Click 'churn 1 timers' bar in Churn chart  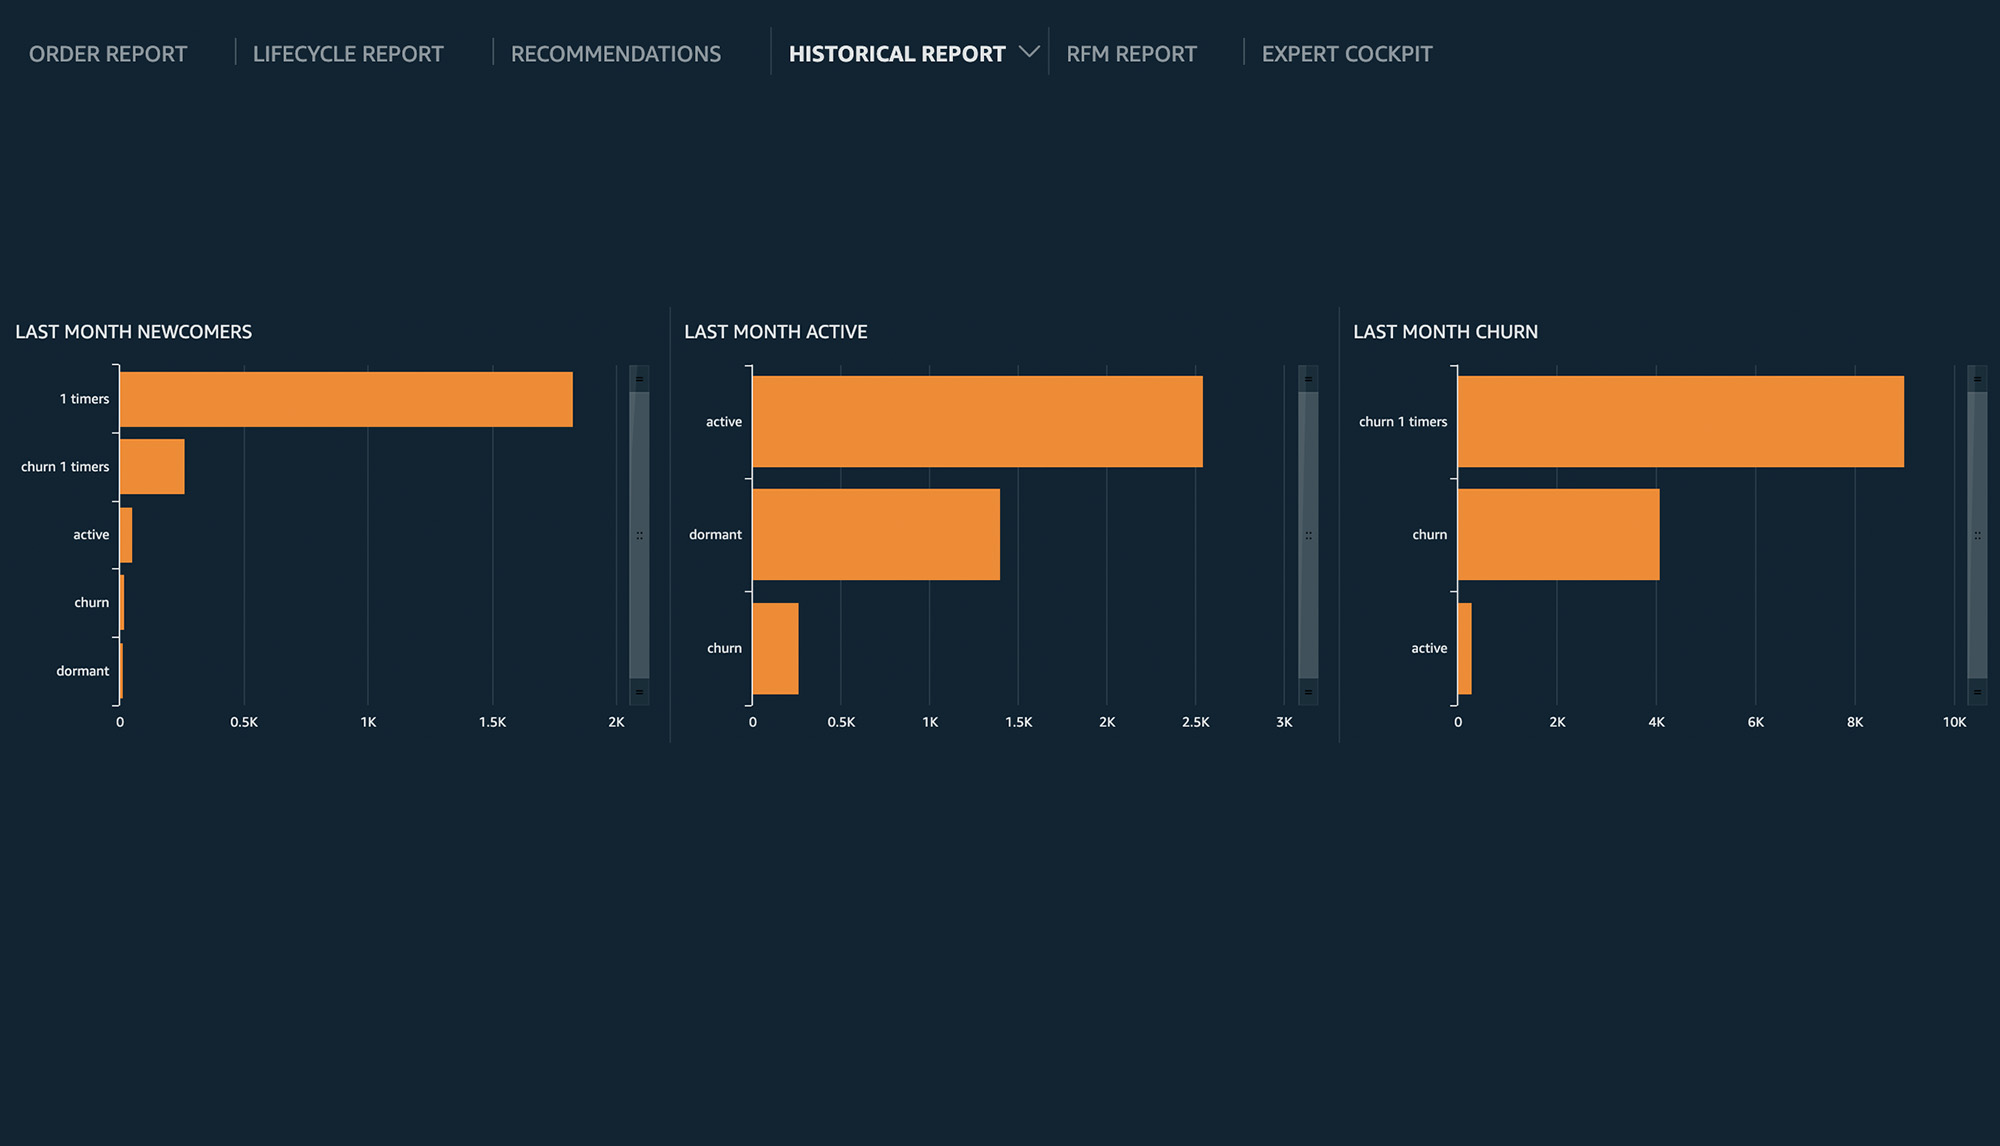click(1680, 421)
